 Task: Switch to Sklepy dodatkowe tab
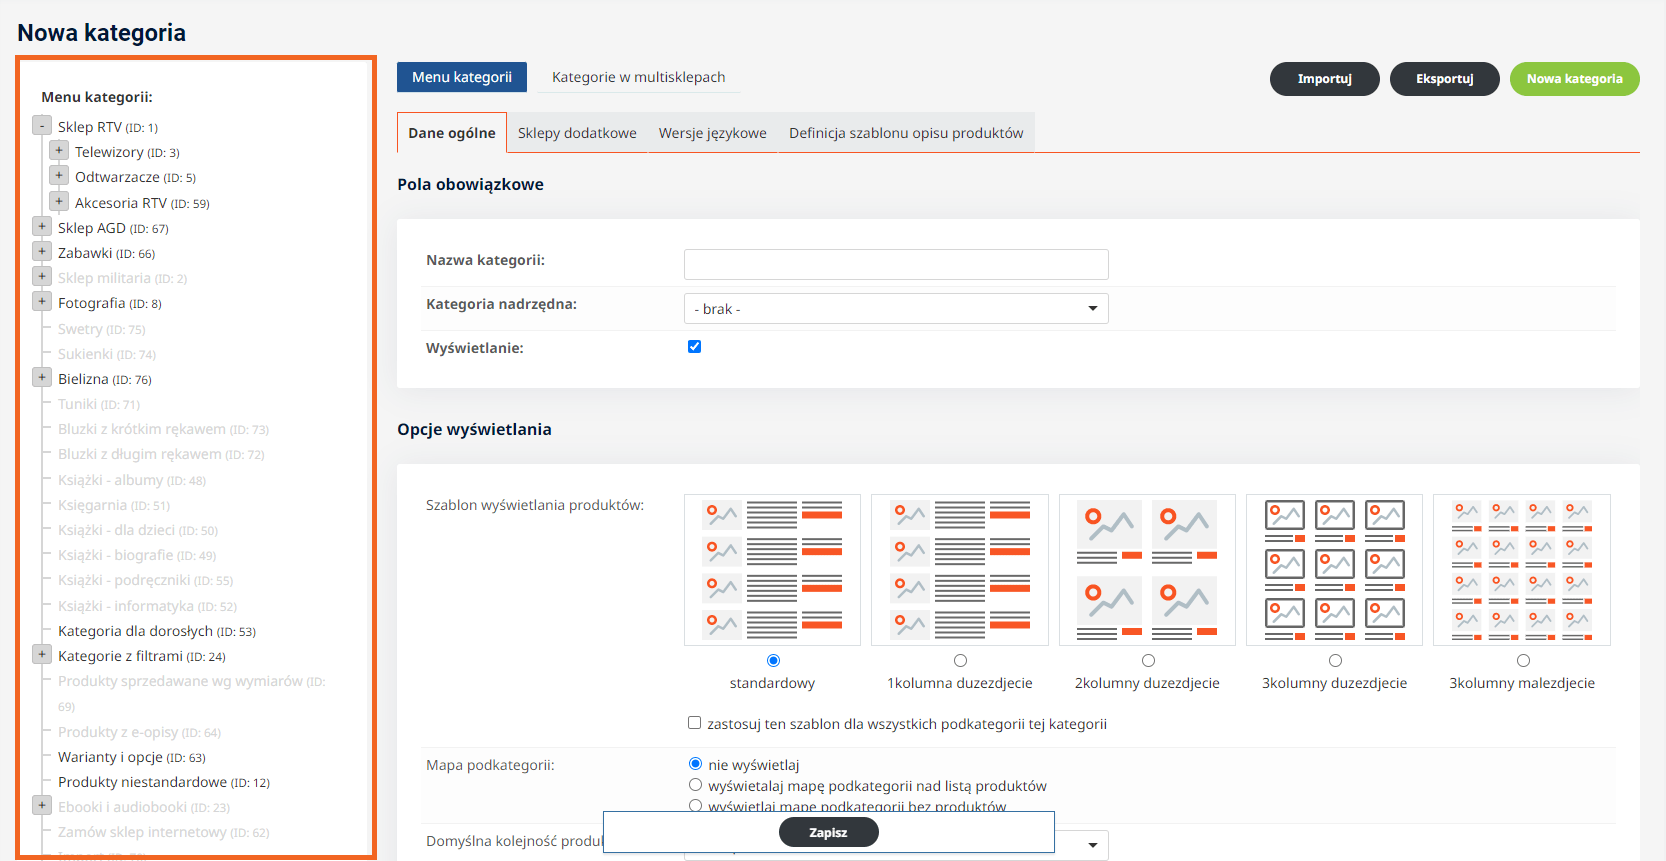pyautogui.click(x=577, y=133)
